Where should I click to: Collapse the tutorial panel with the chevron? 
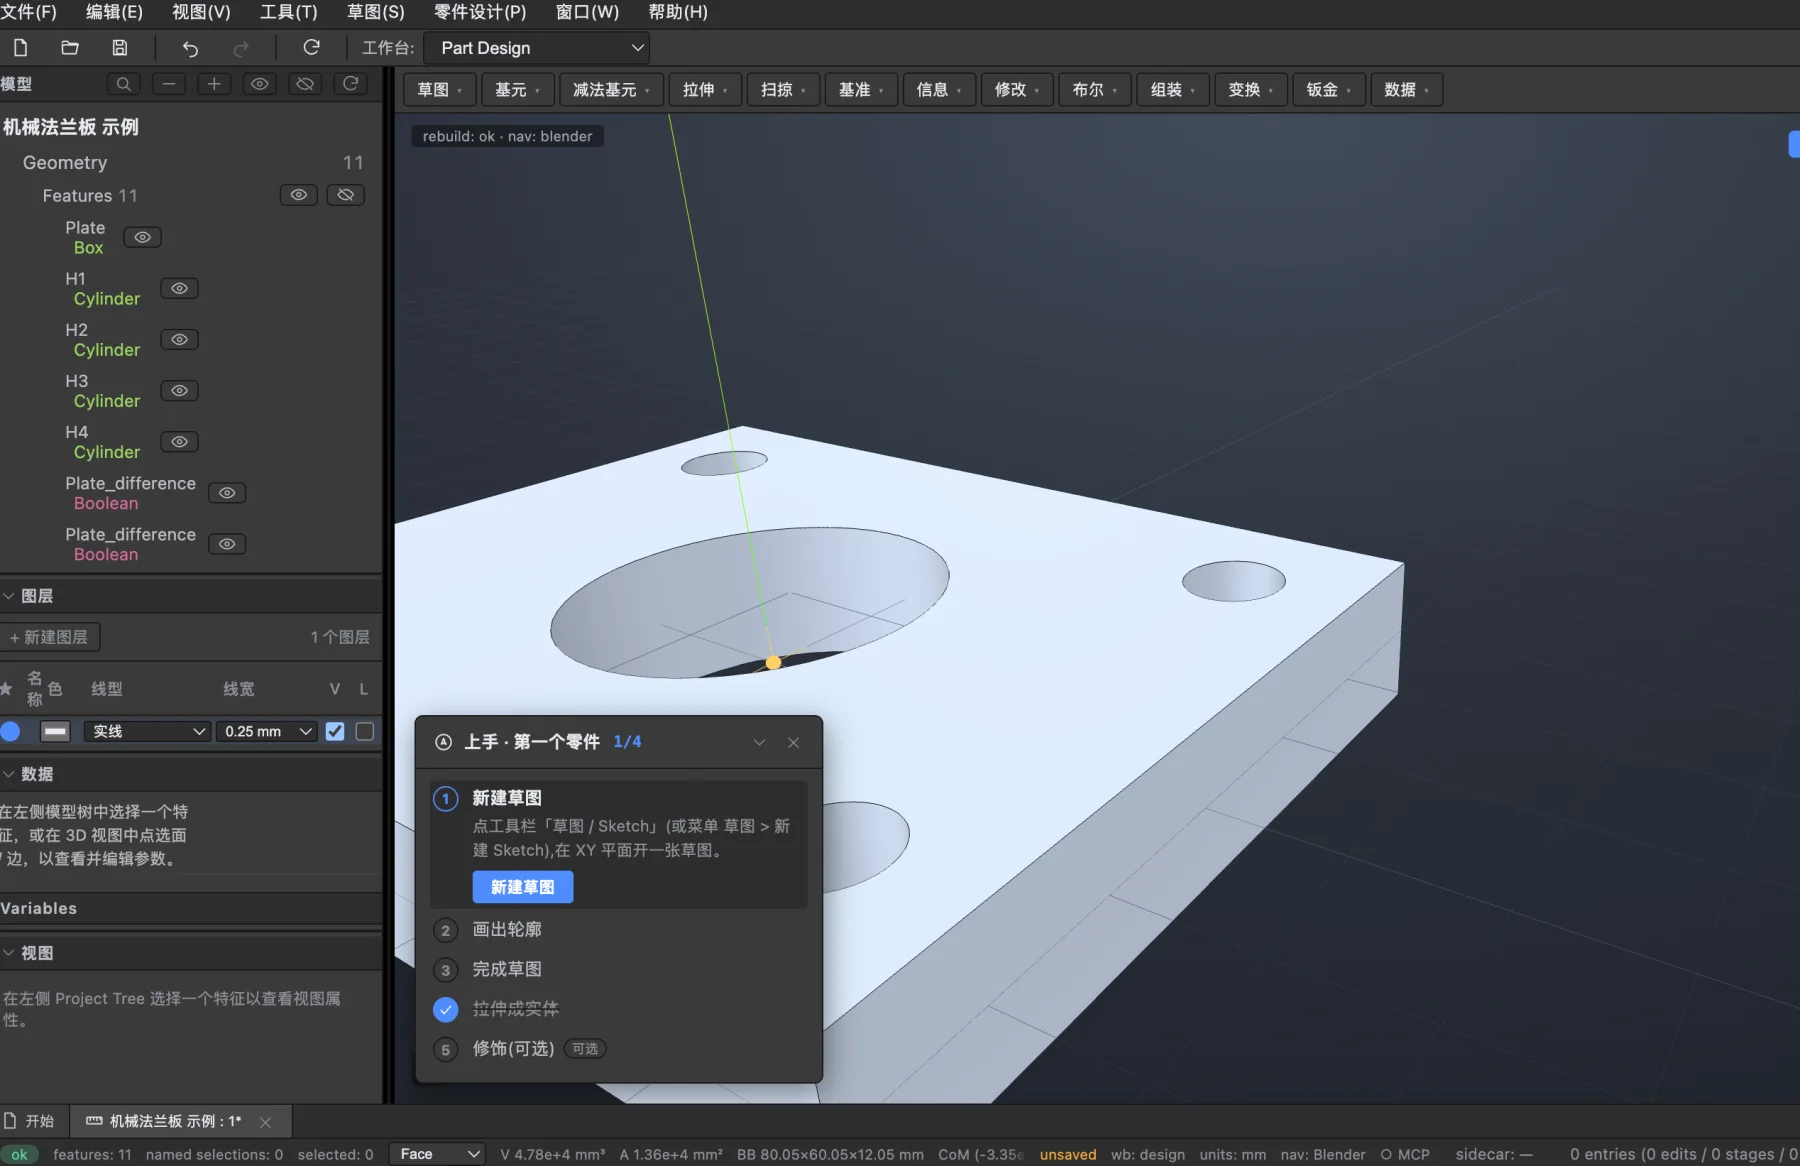(759, 742)
